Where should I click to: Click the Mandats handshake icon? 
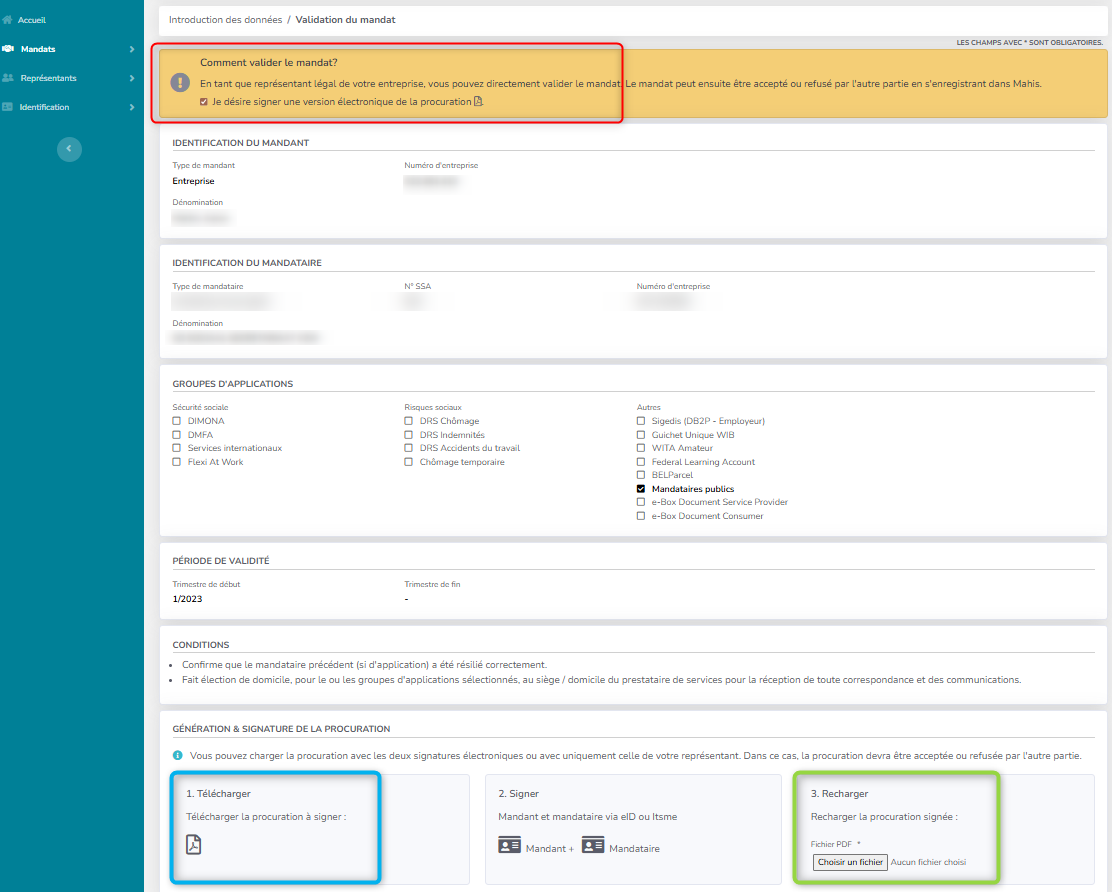(8, 49)
